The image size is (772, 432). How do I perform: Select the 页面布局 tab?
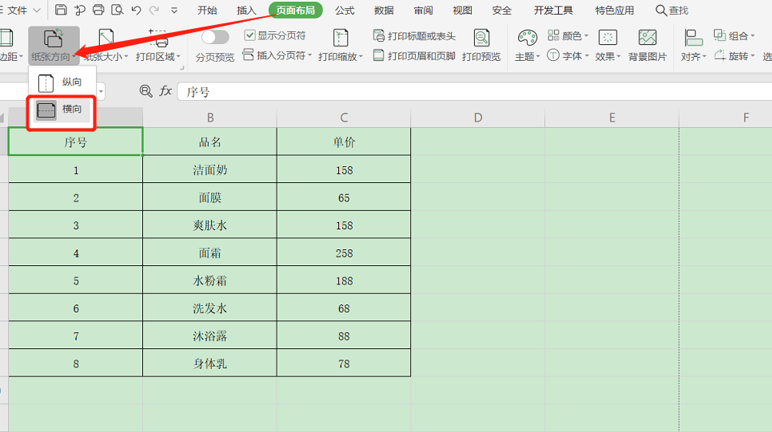(x=295, y=10)
